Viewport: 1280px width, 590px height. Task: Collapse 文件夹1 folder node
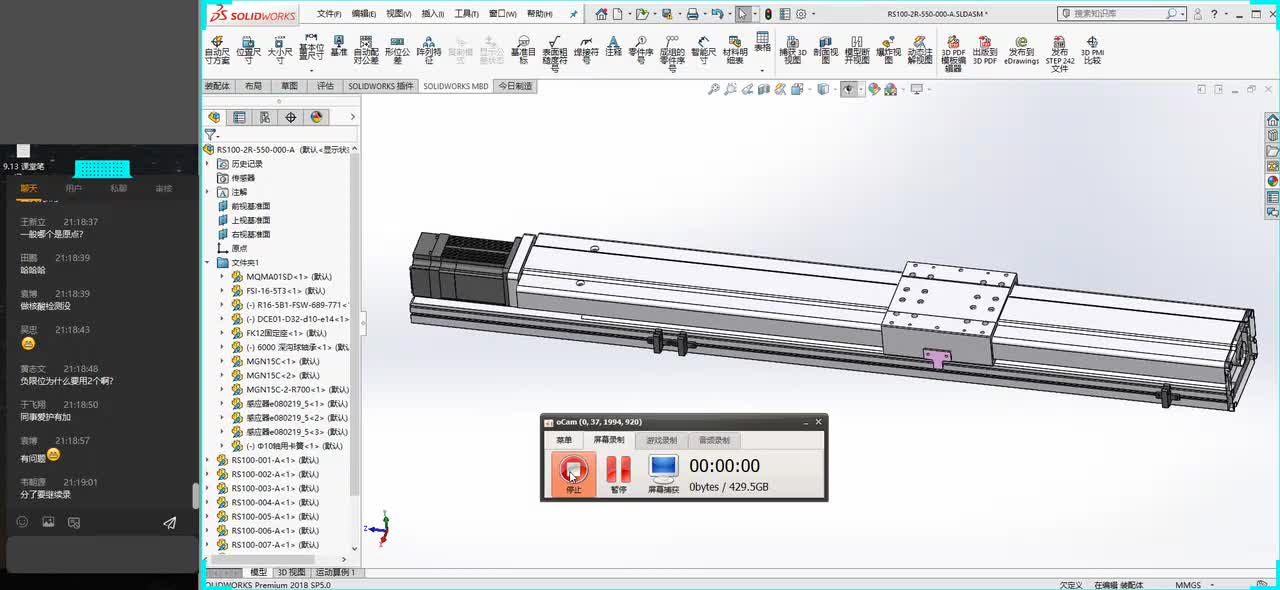209,262
